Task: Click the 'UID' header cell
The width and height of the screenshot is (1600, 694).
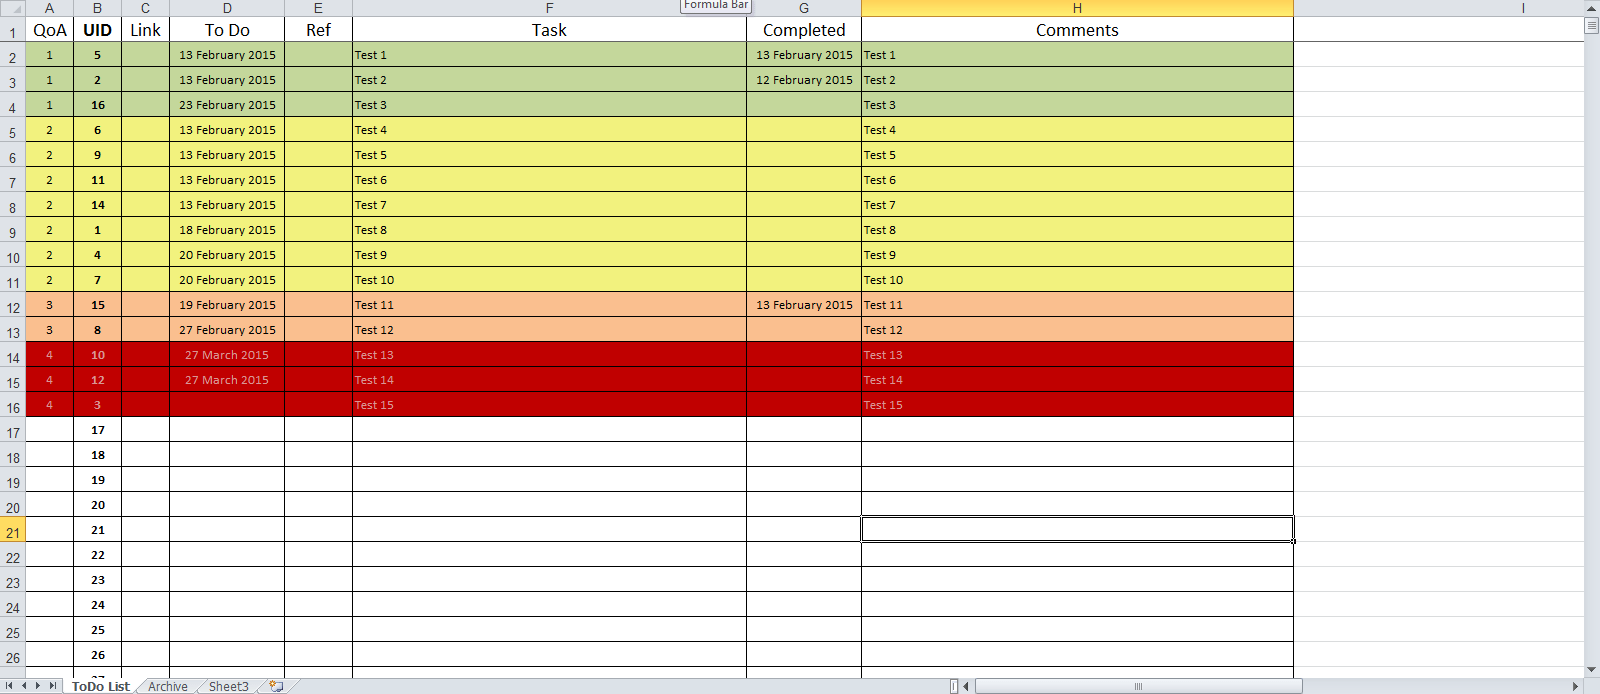Action: point(97,30)
